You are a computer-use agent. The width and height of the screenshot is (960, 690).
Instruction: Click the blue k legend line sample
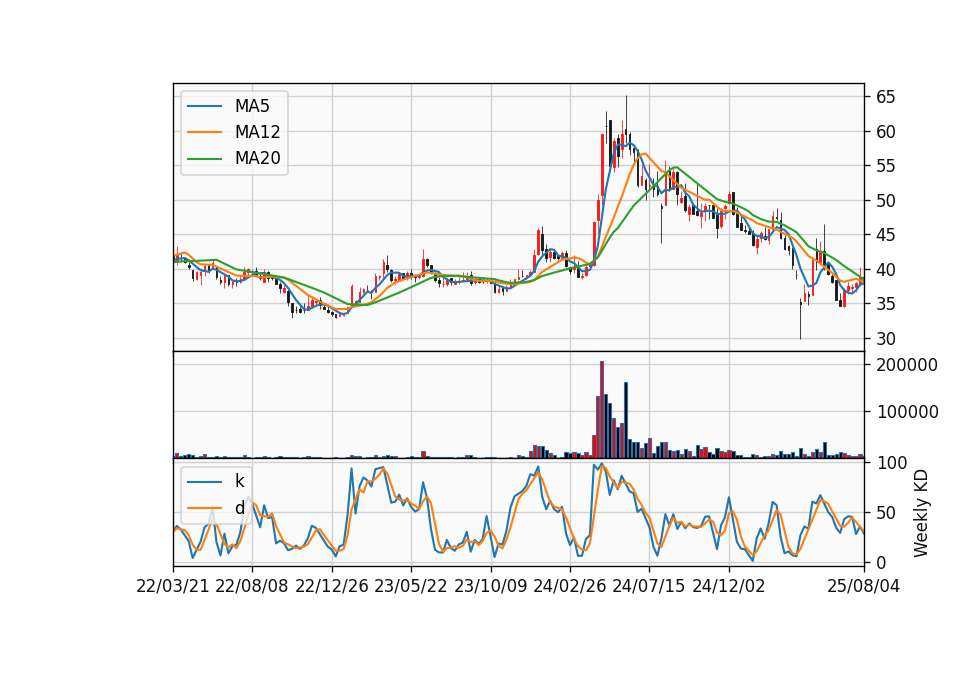coord(204,482)
